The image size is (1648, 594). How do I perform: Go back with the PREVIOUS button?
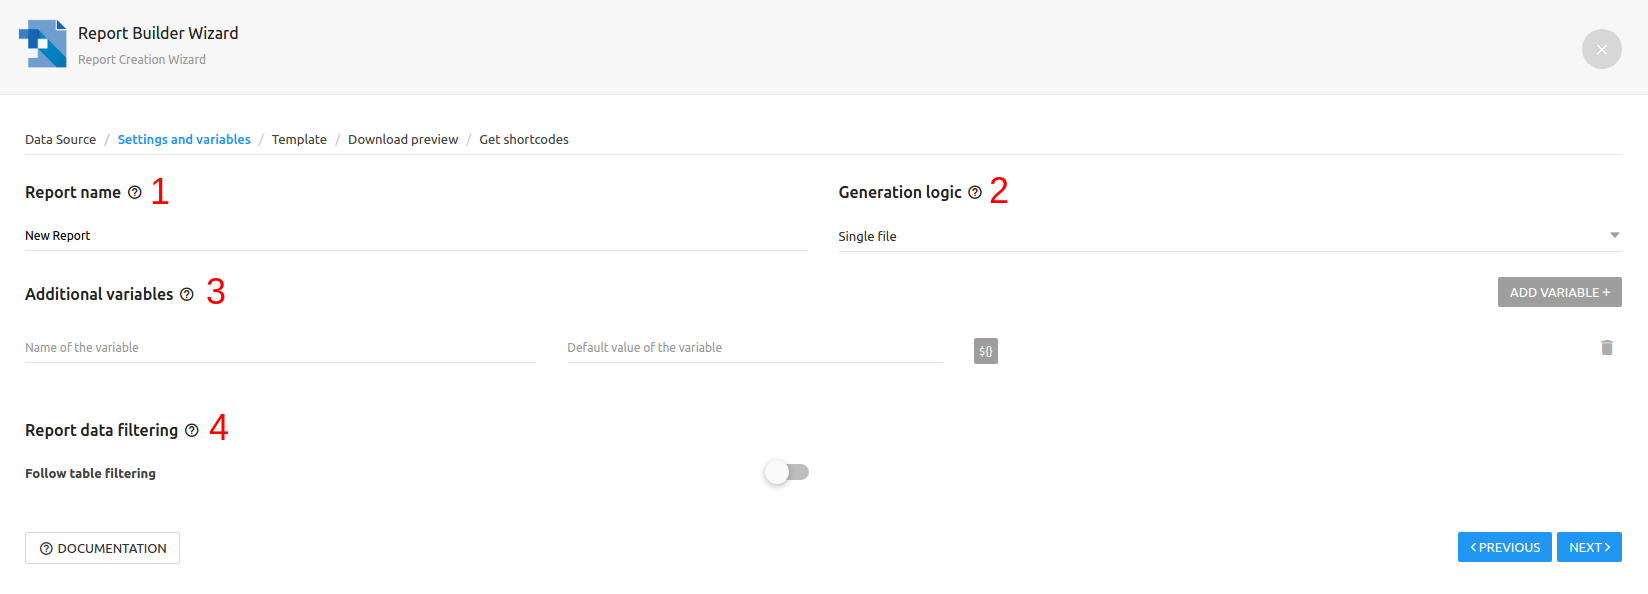click(1504, 547)
